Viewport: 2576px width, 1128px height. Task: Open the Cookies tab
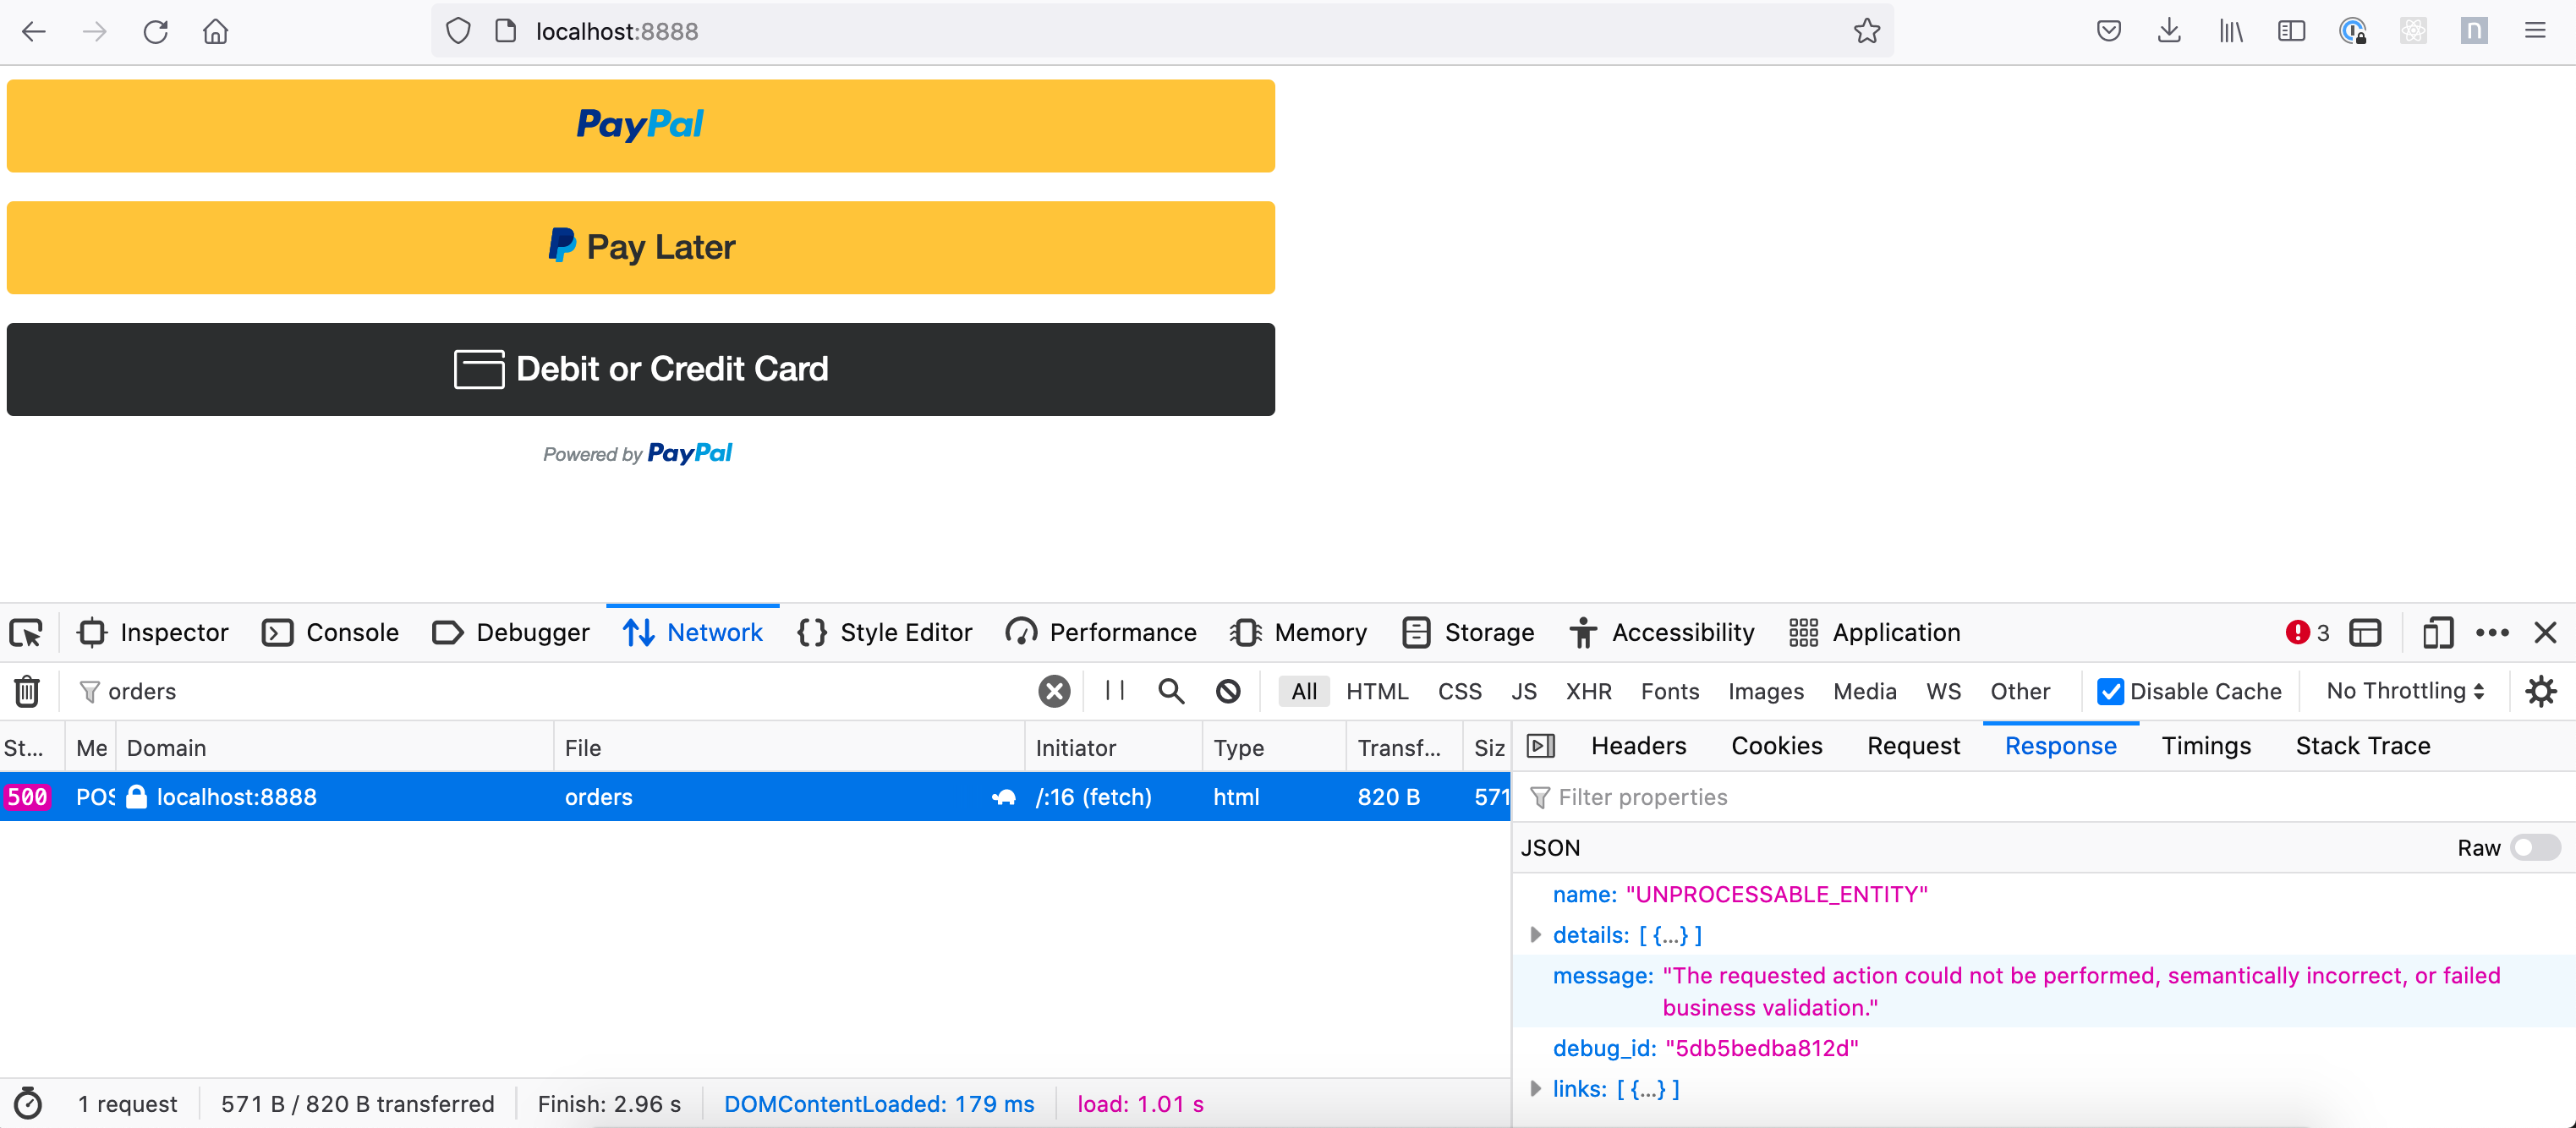(1776, 746)
